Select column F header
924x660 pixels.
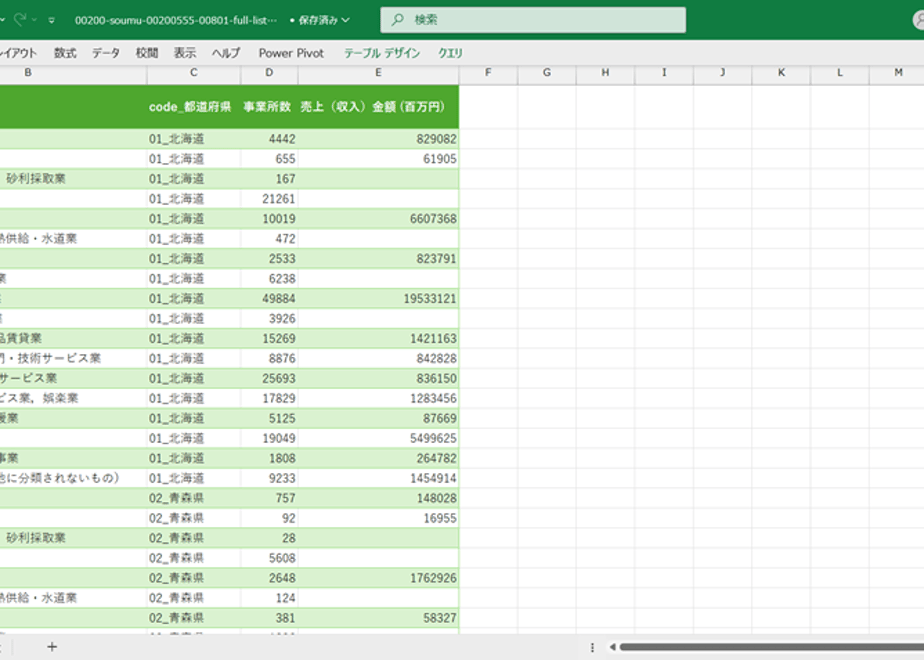[x=488, y=72]
